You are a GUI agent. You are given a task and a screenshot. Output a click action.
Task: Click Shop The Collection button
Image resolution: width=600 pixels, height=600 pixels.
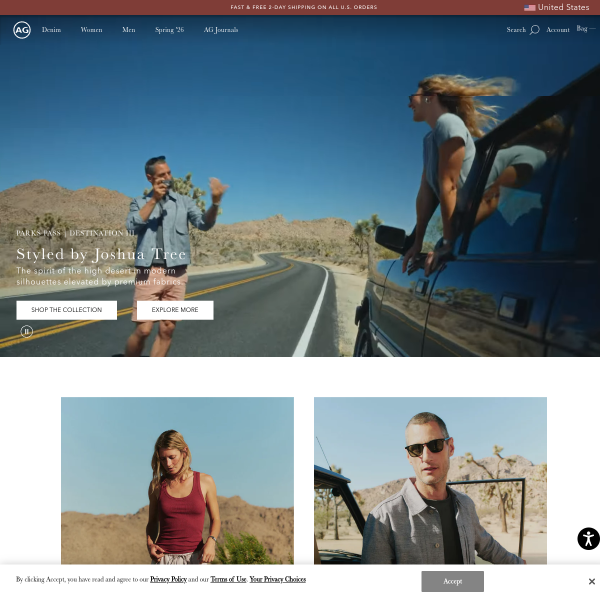pyautogui.click(x=67, y=310)
